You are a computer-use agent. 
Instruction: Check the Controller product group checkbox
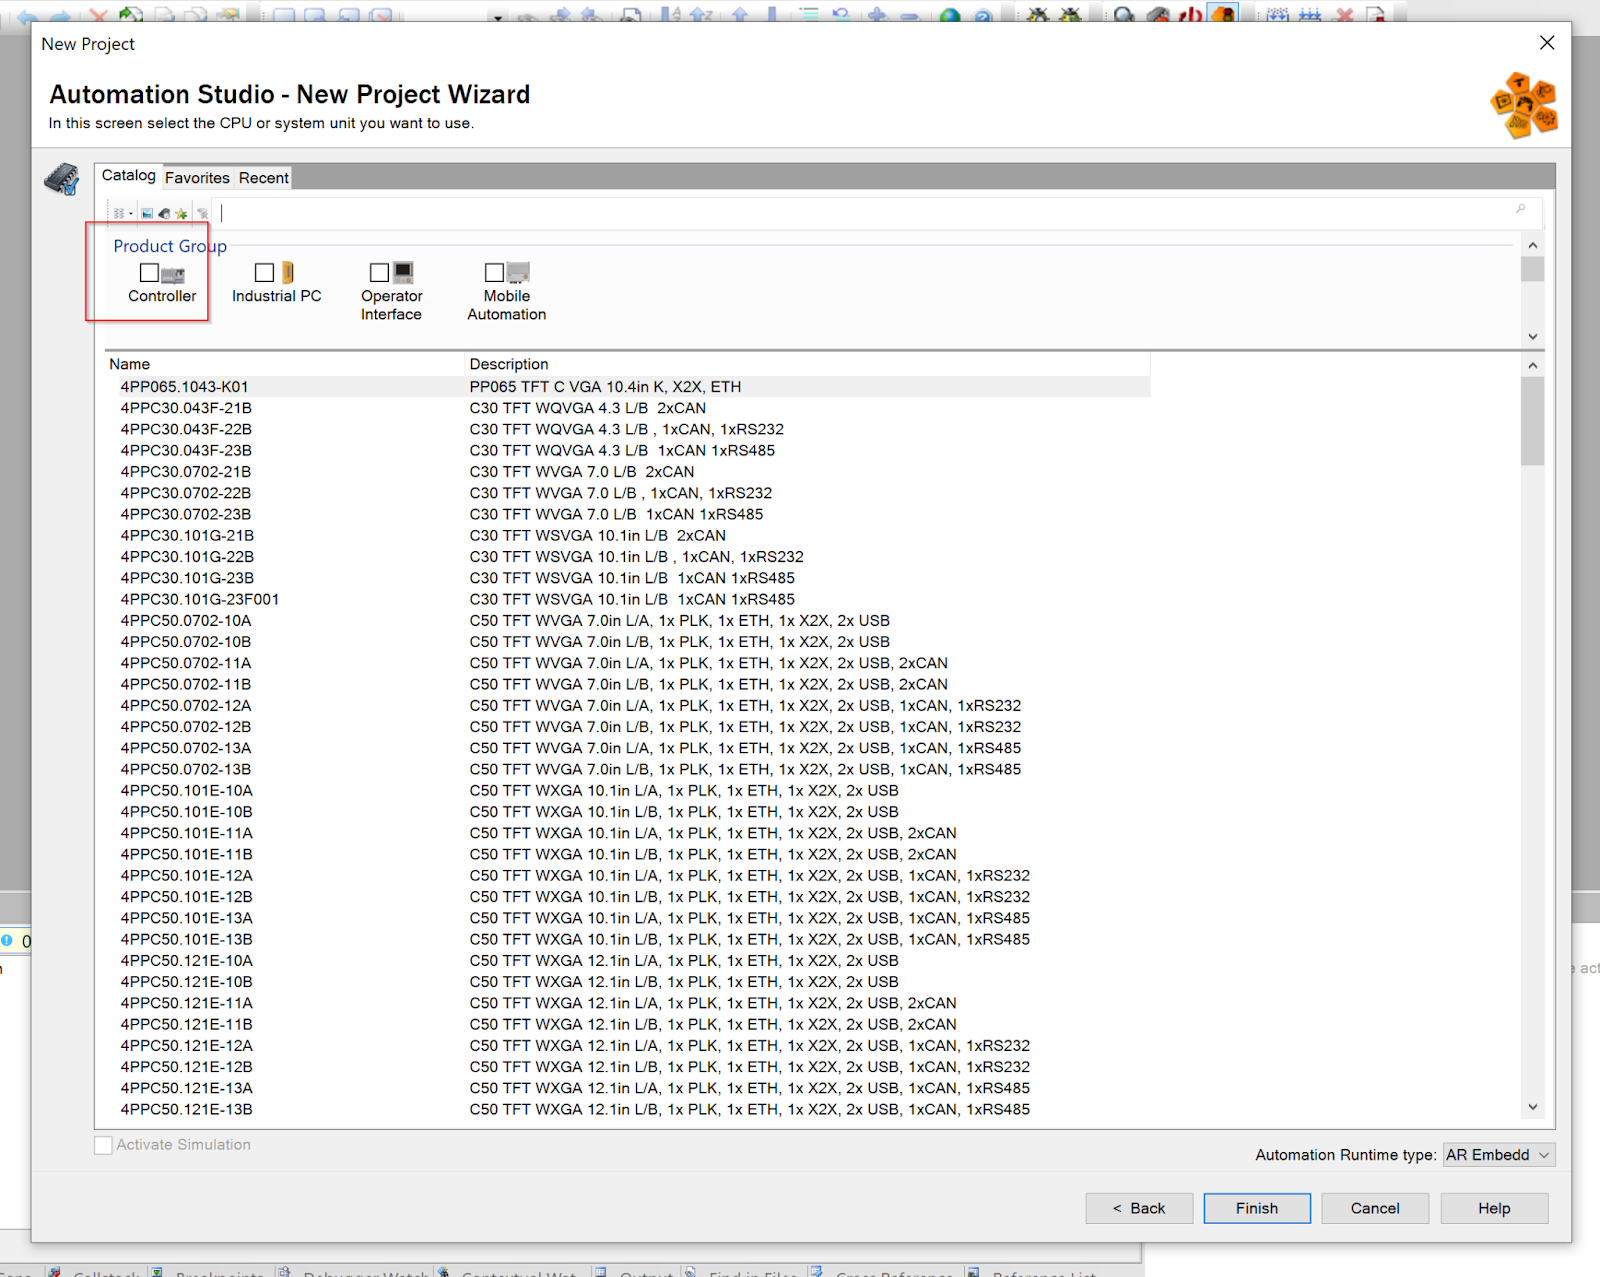coord(149,272)
